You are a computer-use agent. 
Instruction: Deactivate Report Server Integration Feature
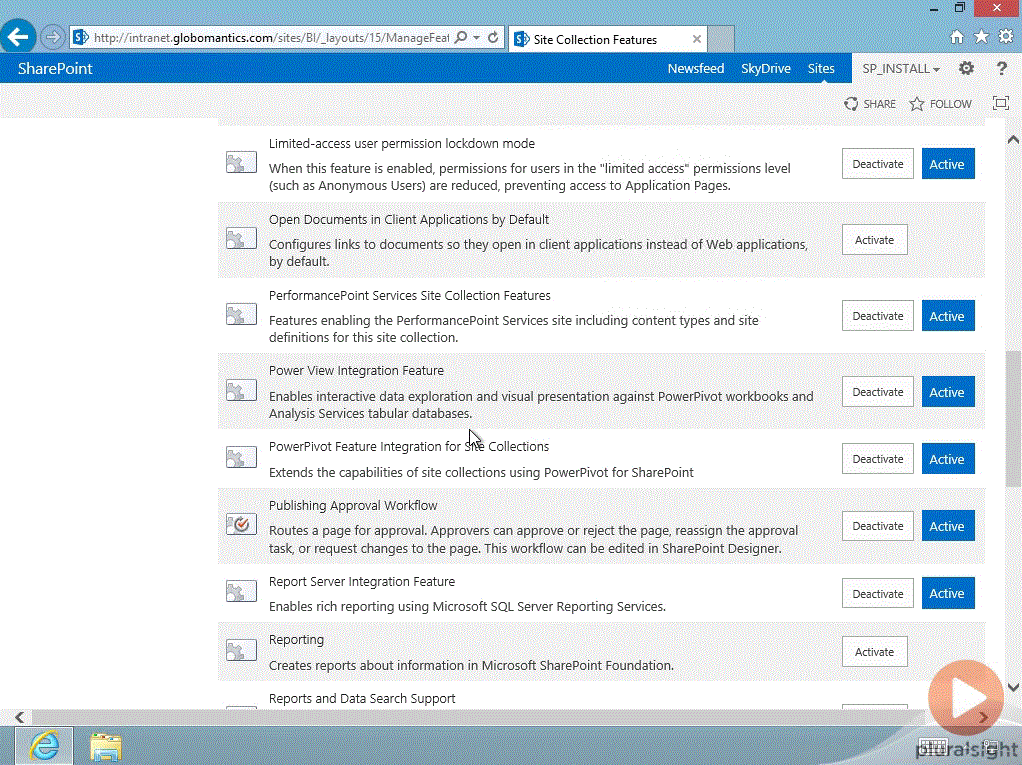tap(877, 594)
